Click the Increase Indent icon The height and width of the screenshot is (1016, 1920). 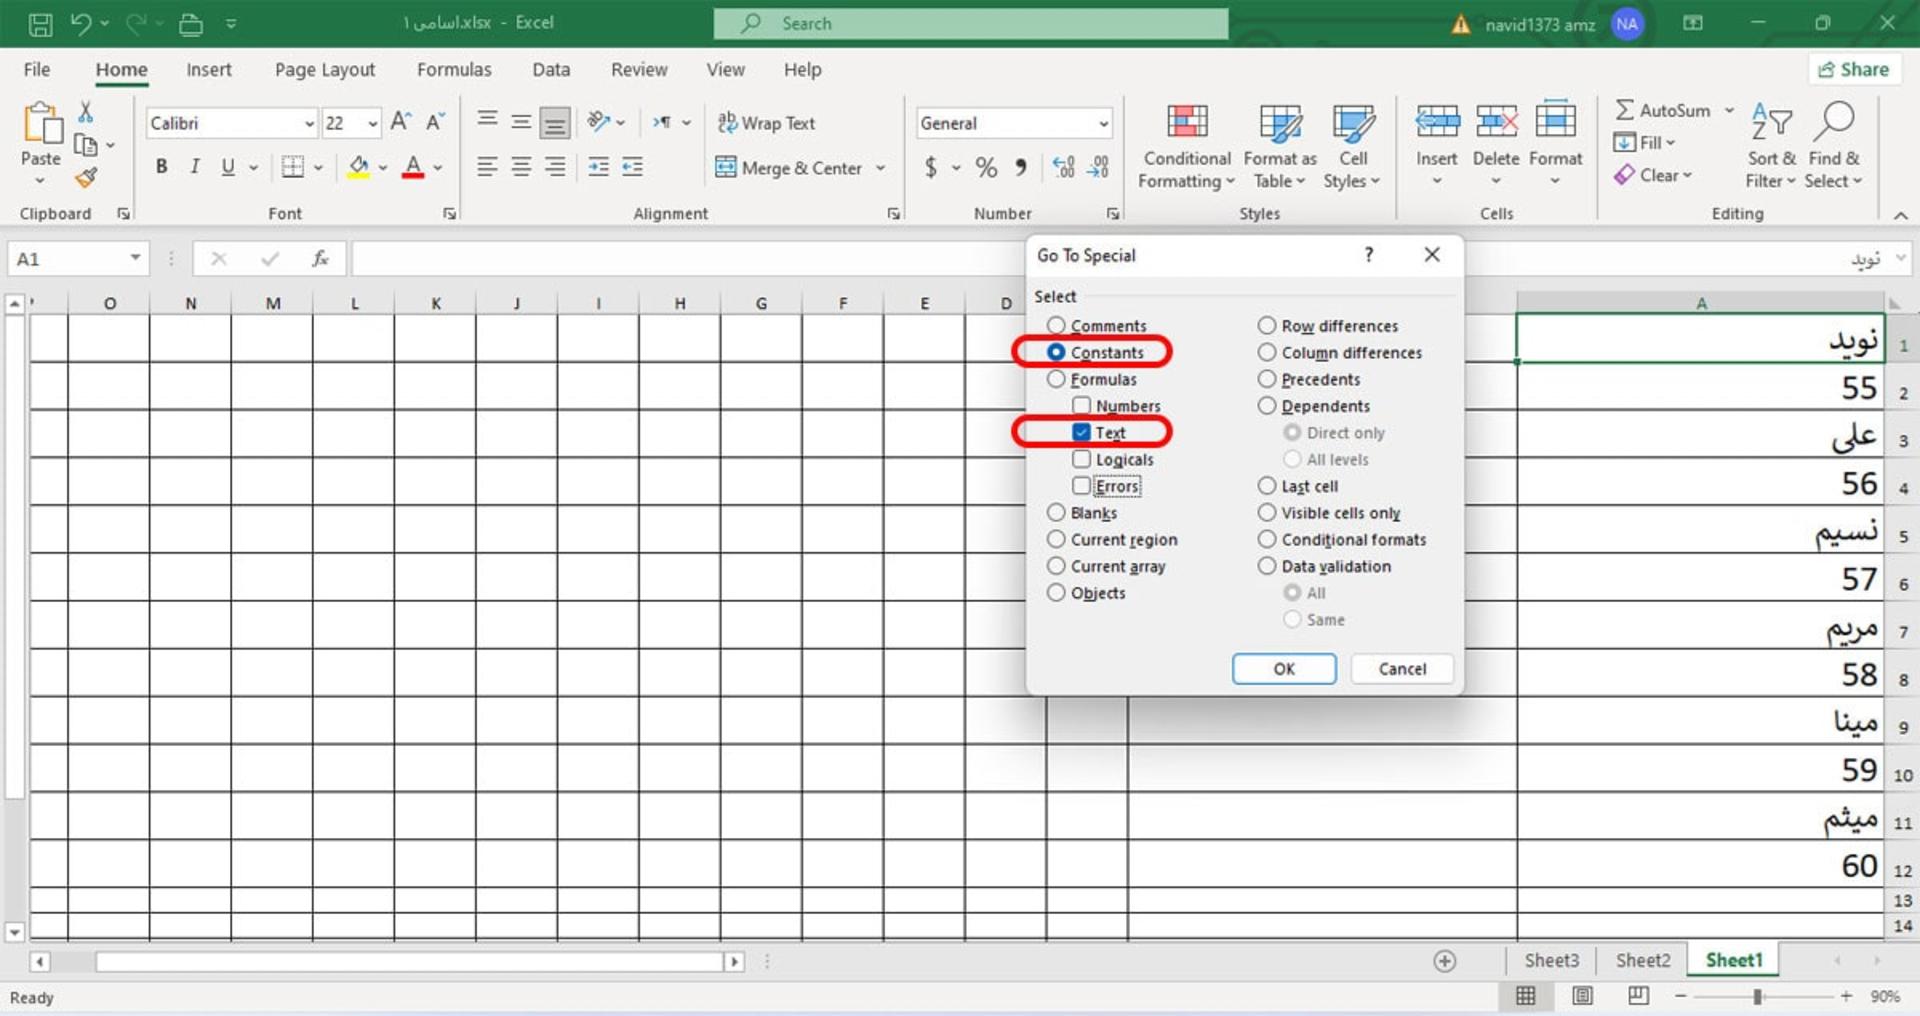[632, 167]
